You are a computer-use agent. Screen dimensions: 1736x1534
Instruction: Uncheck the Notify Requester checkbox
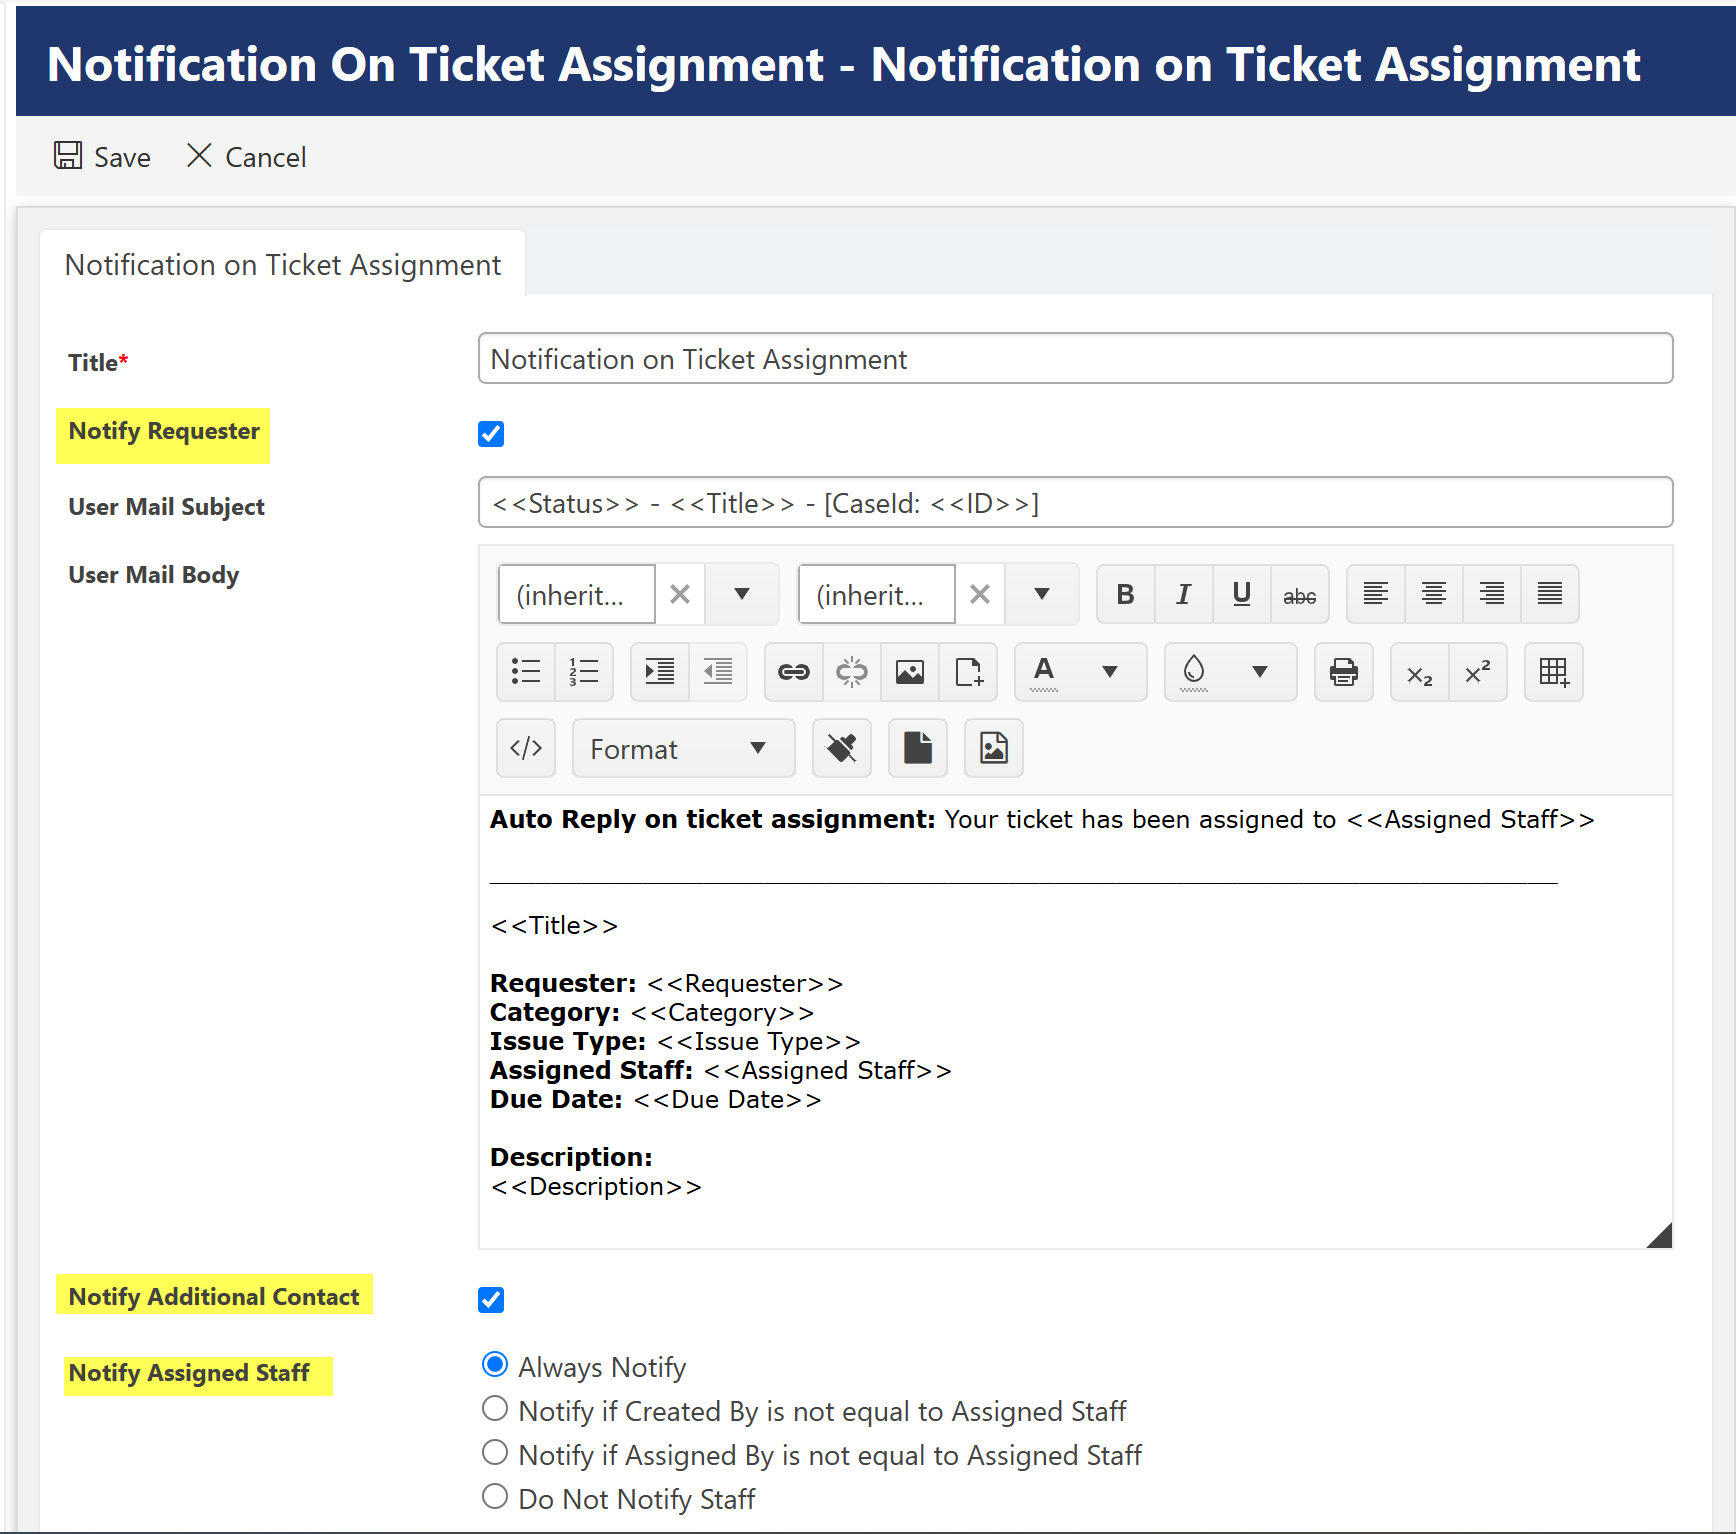(491, 434)
